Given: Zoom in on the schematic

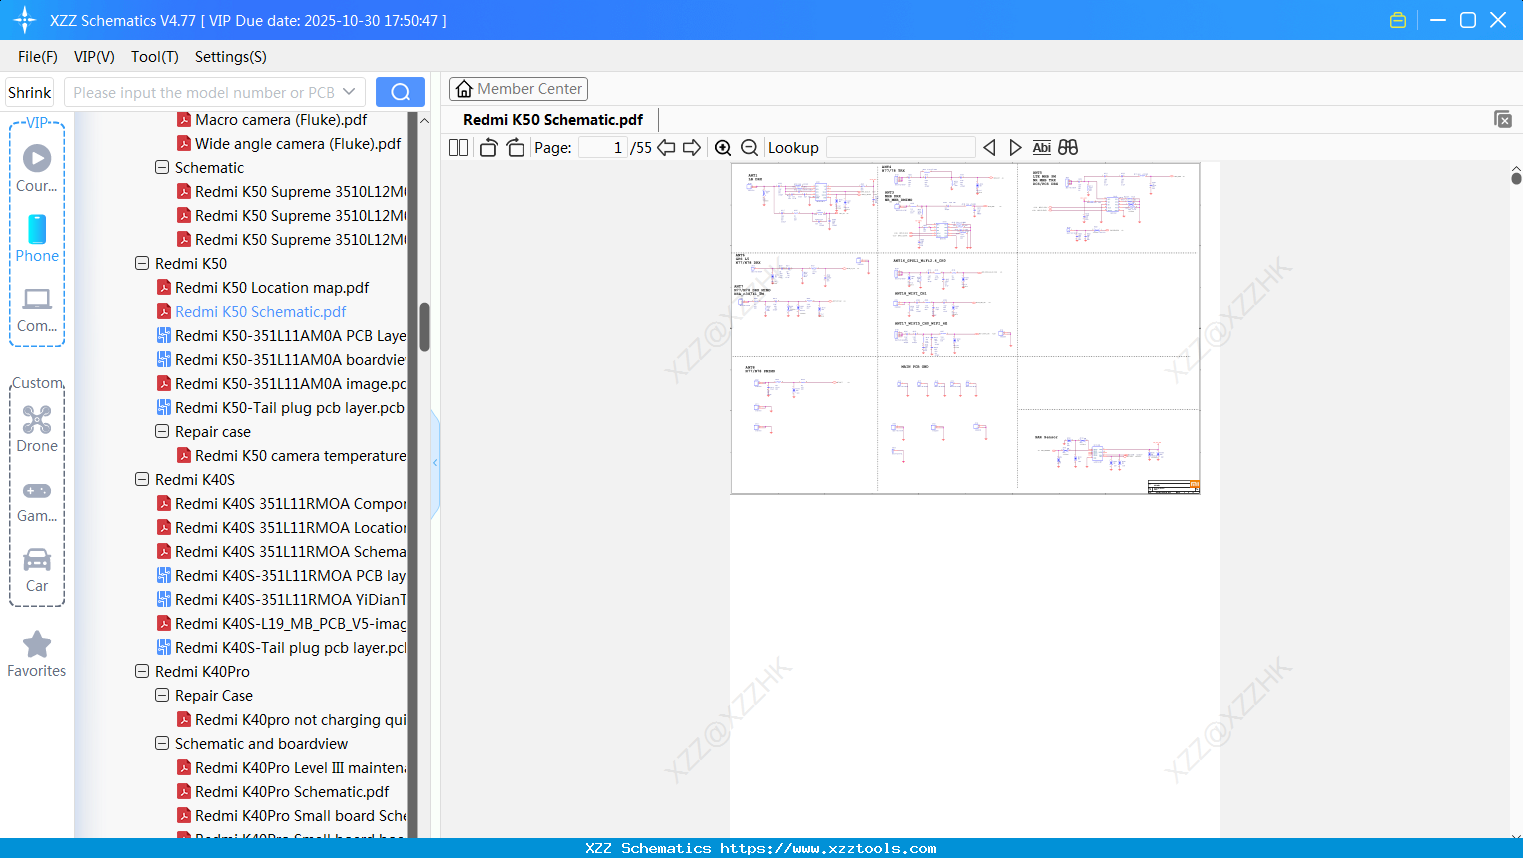Looking at the screenshot, I should pyautogui.click(x=723, y=148).
